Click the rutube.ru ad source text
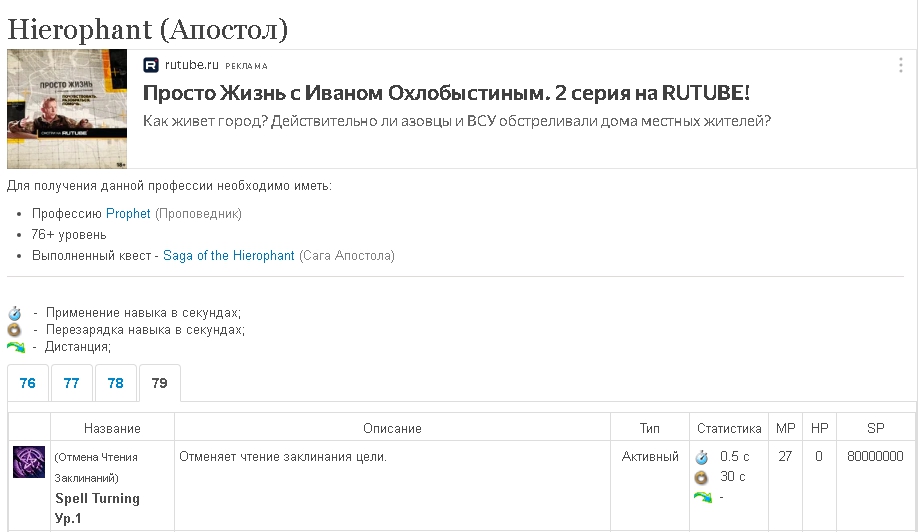The image size is (920, 532). [x=191, y=65]
